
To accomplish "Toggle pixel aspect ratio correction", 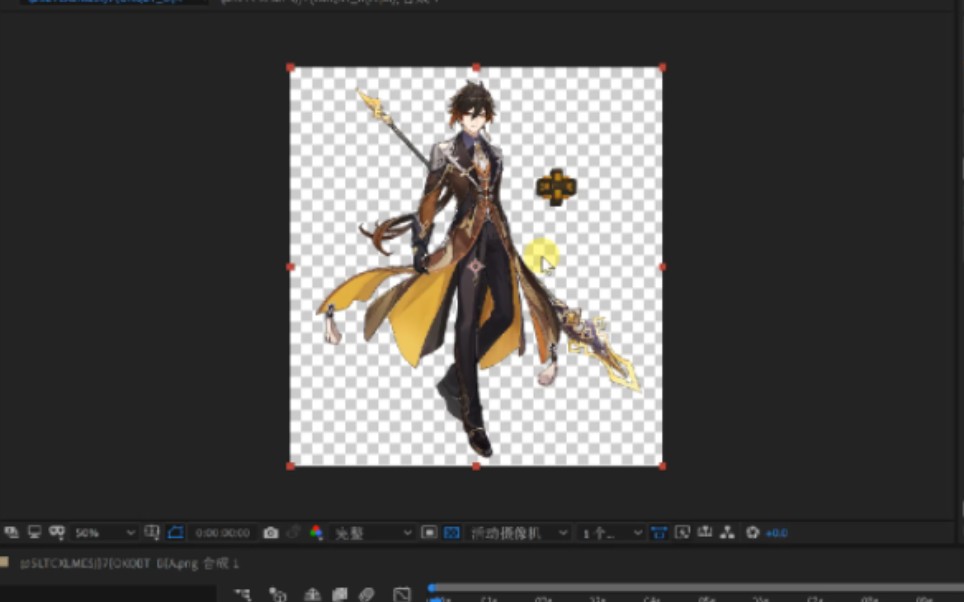I will click(659, 533).
